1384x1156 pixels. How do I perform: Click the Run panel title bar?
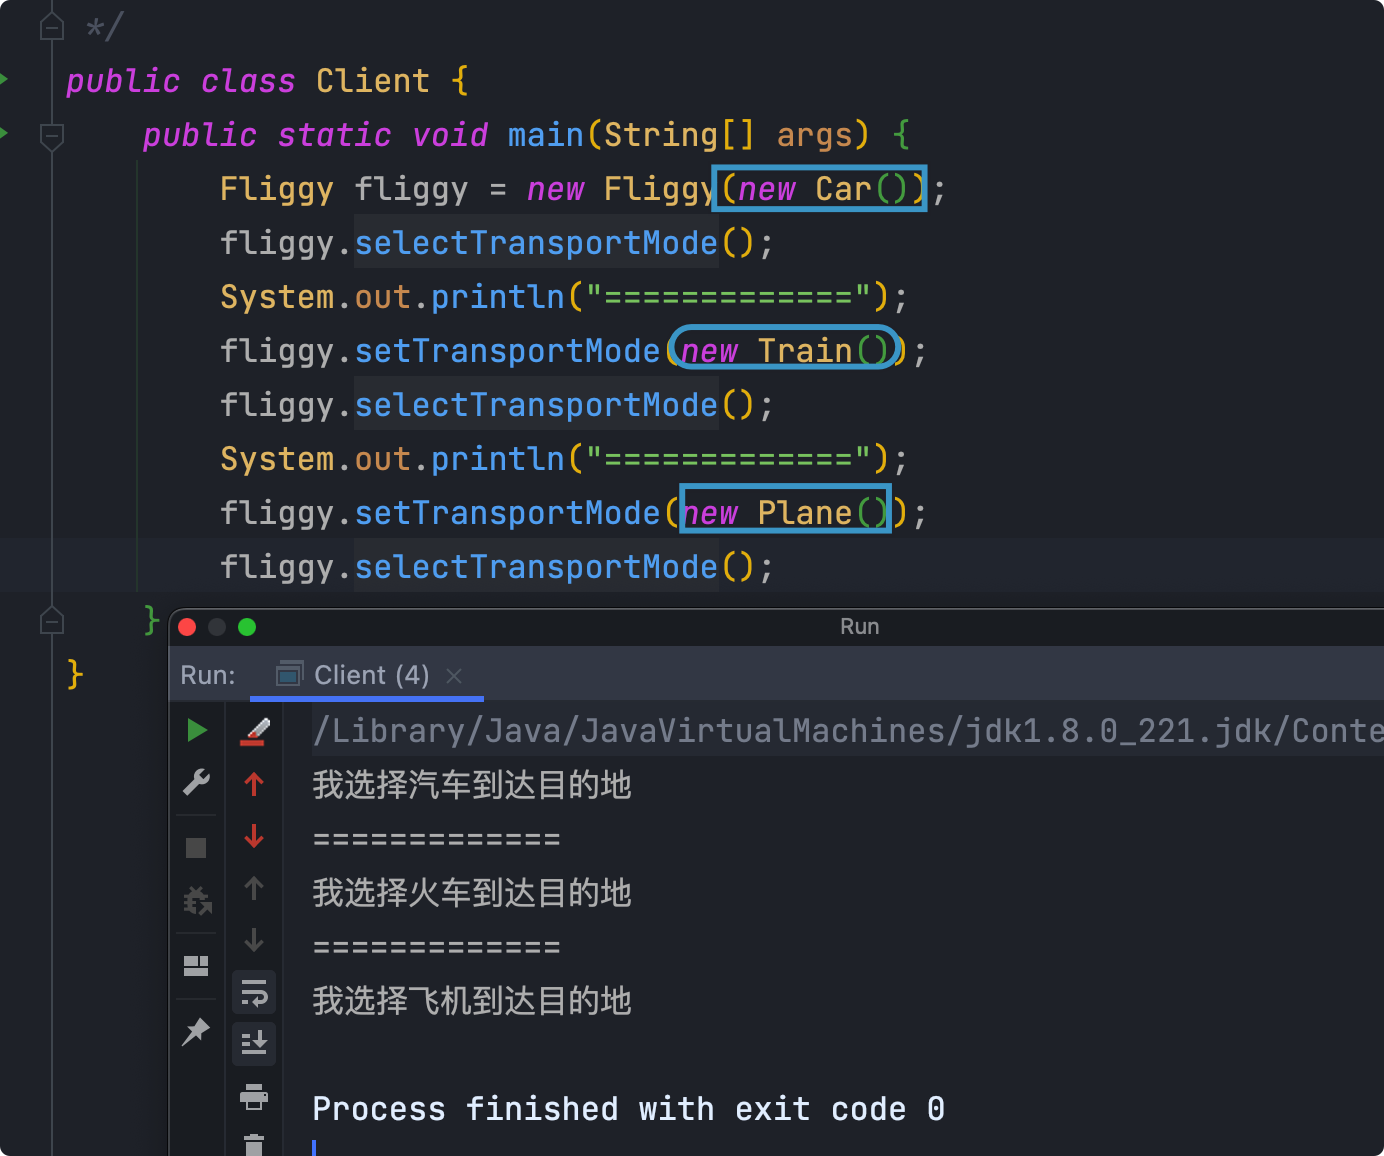[x=859, y=627]
